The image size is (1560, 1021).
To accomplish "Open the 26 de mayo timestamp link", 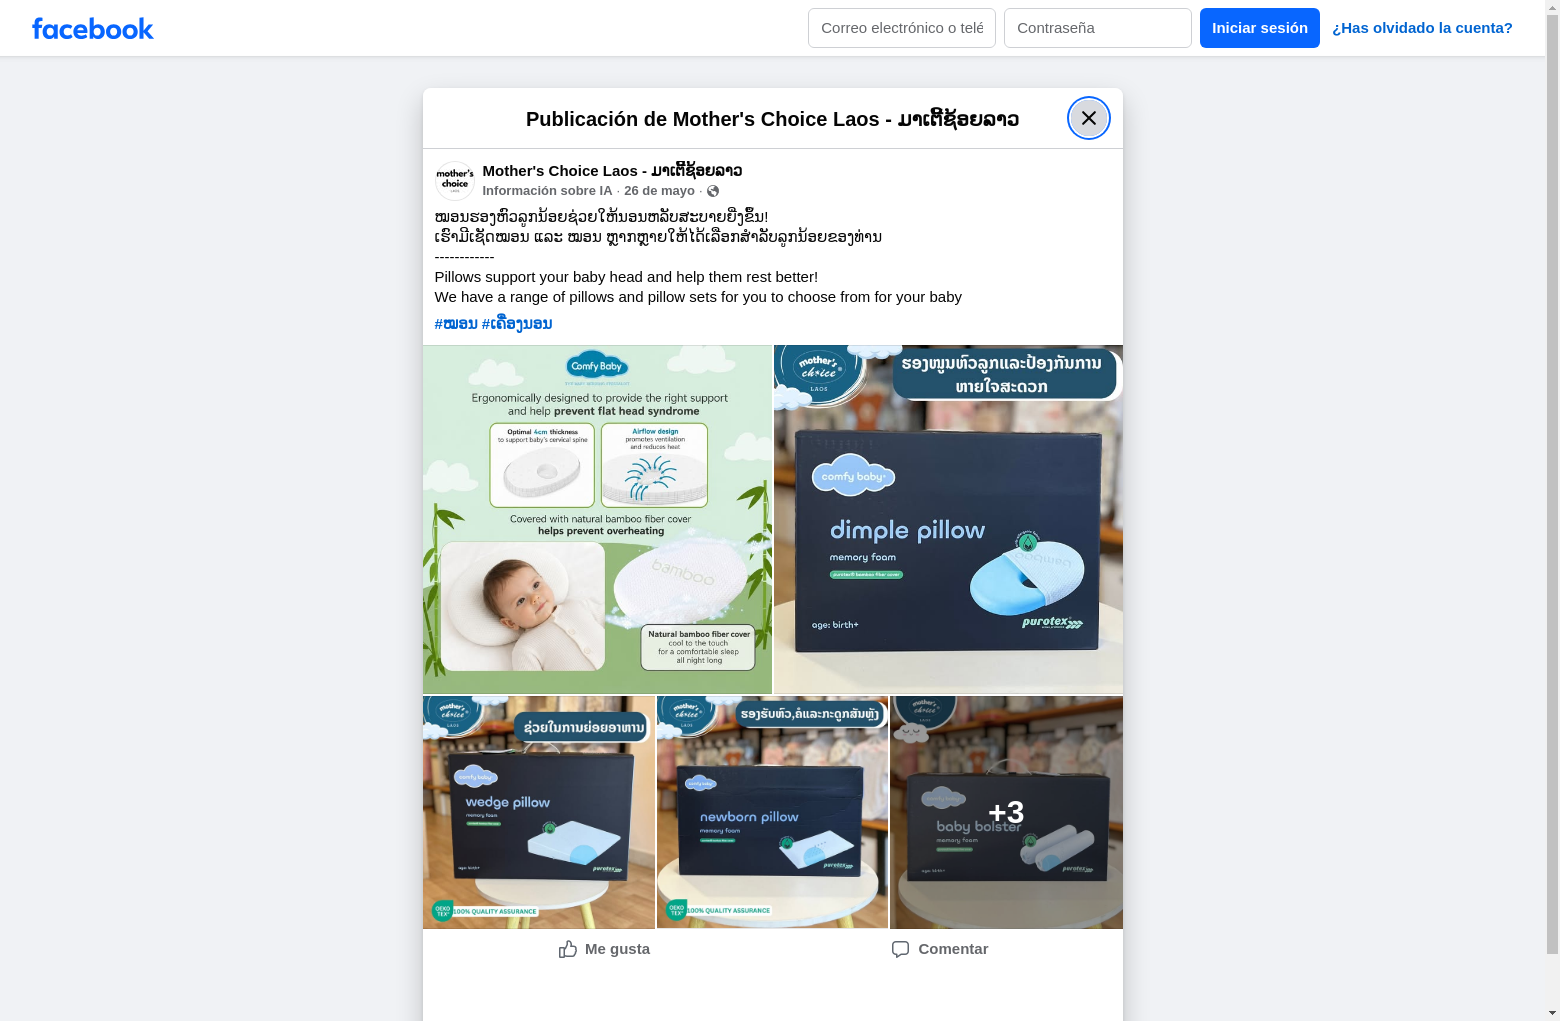I will [659, 191].
